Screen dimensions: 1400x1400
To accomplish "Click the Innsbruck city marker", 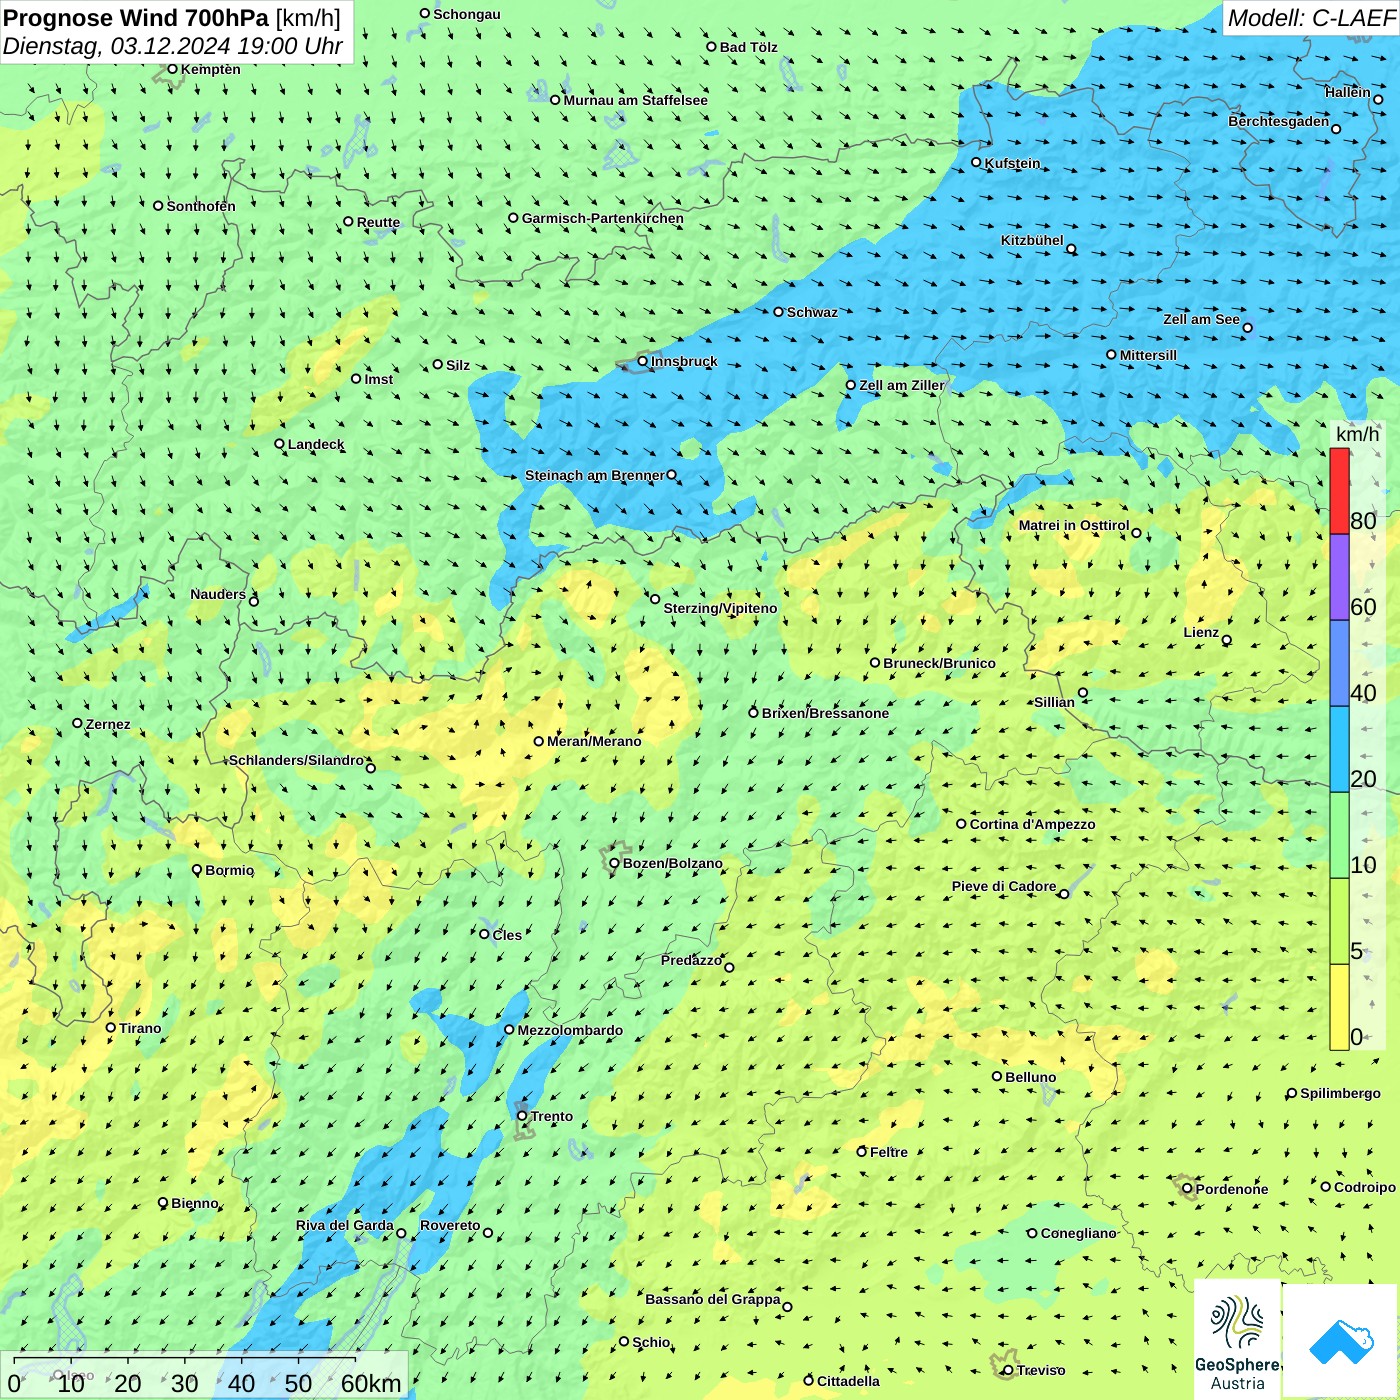I will (x=643, y=361).
